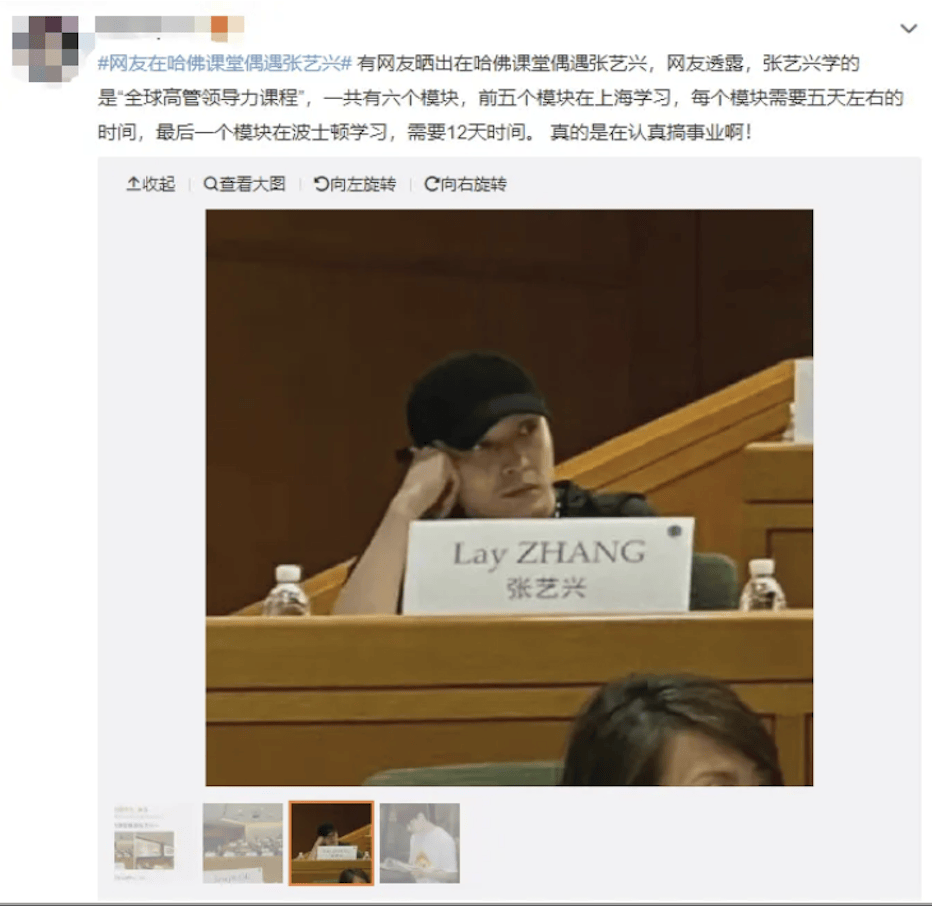Click the clockwise rotate arrow icon
The height and width of the screenshot is (906, 932).
432,184
